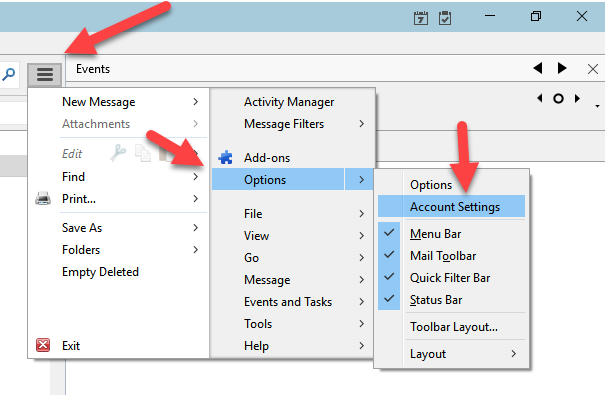Click the Add-ons puzzle piece icon
The width and height of the screenshot is (605, 395).
coord(225,157)
